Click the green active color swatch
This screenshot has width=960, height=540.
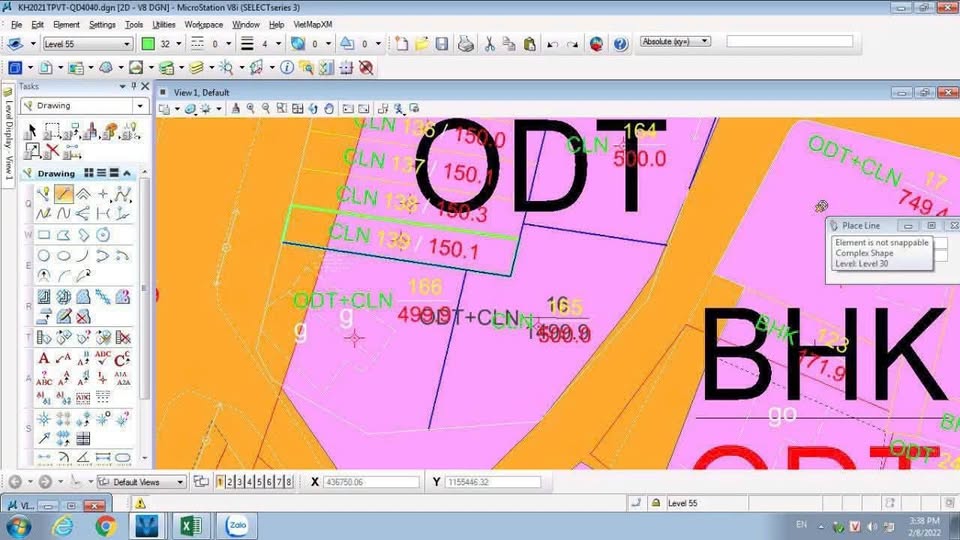coord(148,44)
